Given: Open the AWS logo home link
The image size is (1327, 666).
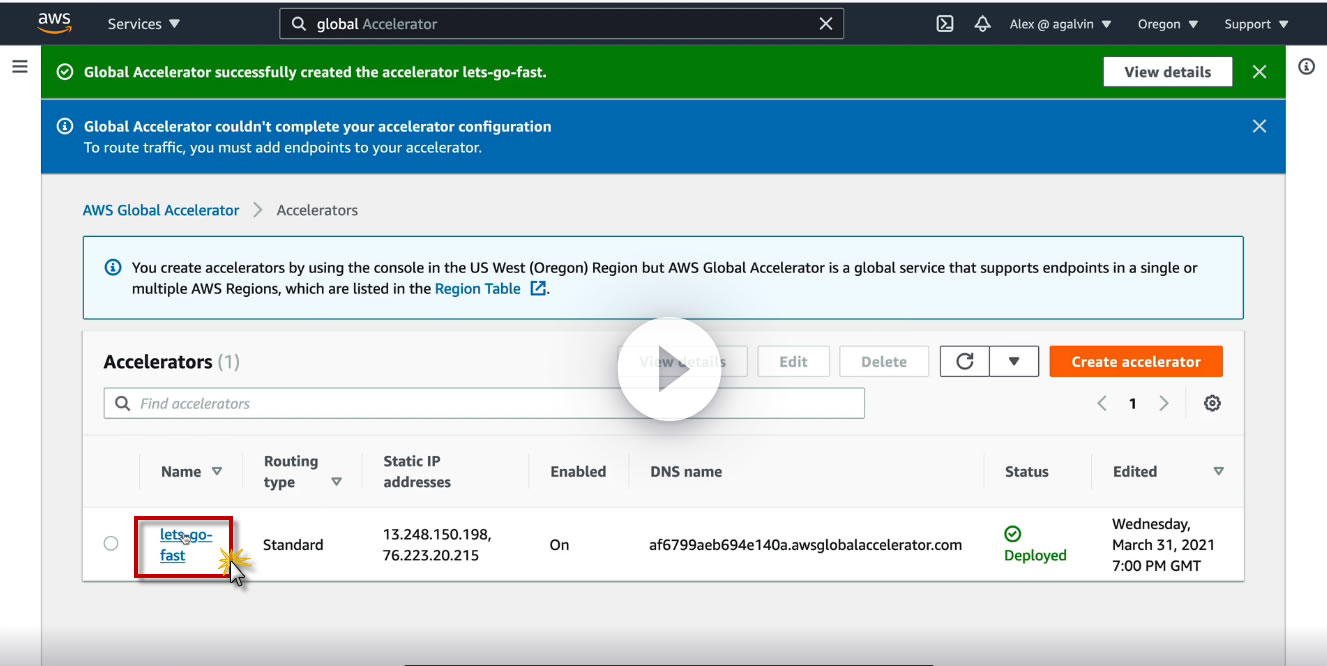Looking at the screenshot, I should [x=55, y=23].
